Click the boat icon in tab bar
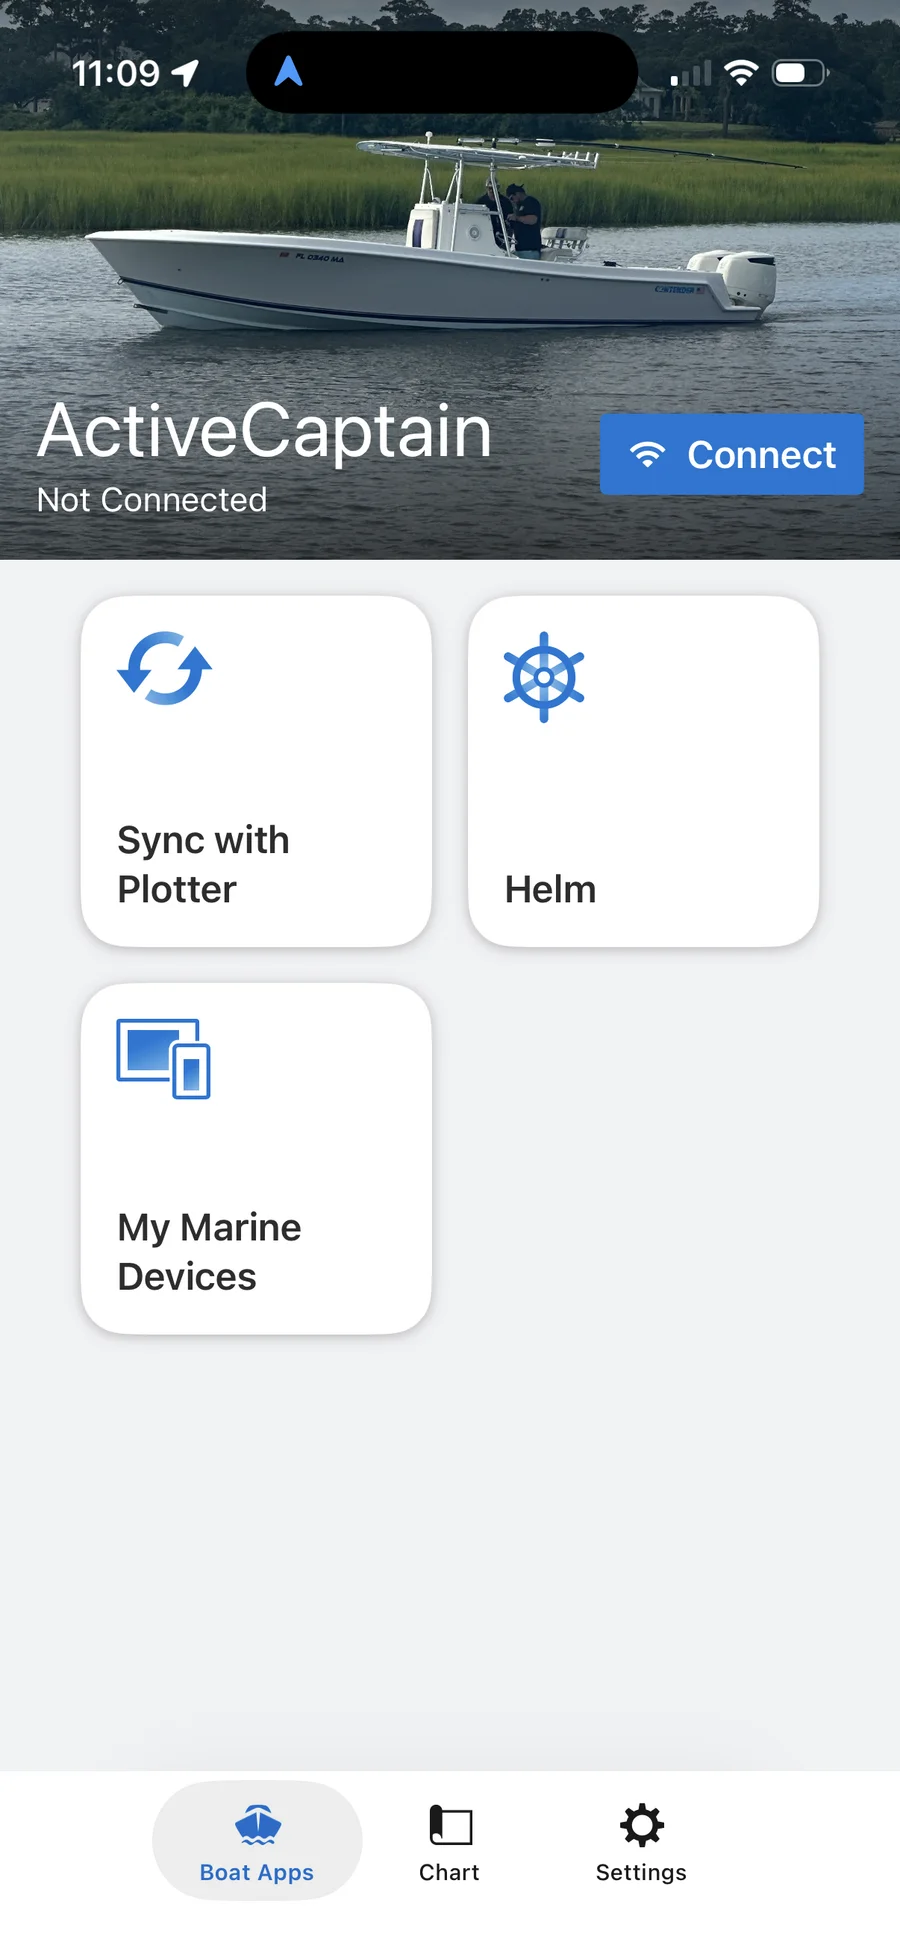The height and width of the screenshot is (1957, 900). [258, 1824]
